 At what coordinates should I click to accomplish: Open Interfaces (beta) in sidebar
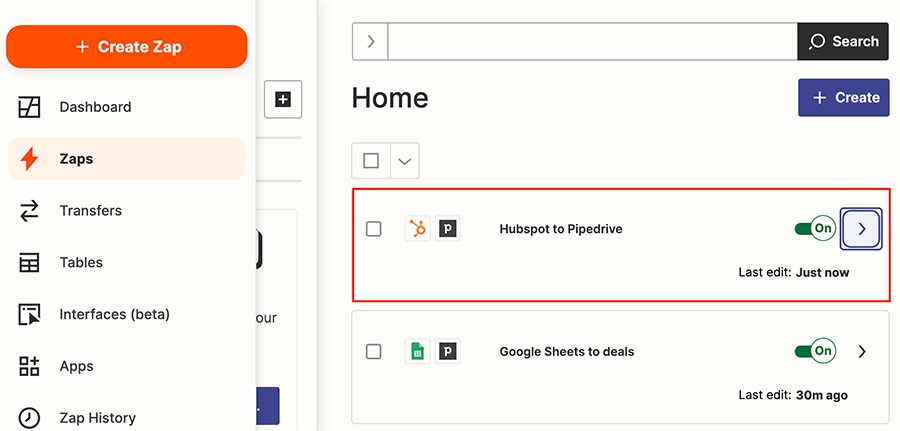pos(127,314)
